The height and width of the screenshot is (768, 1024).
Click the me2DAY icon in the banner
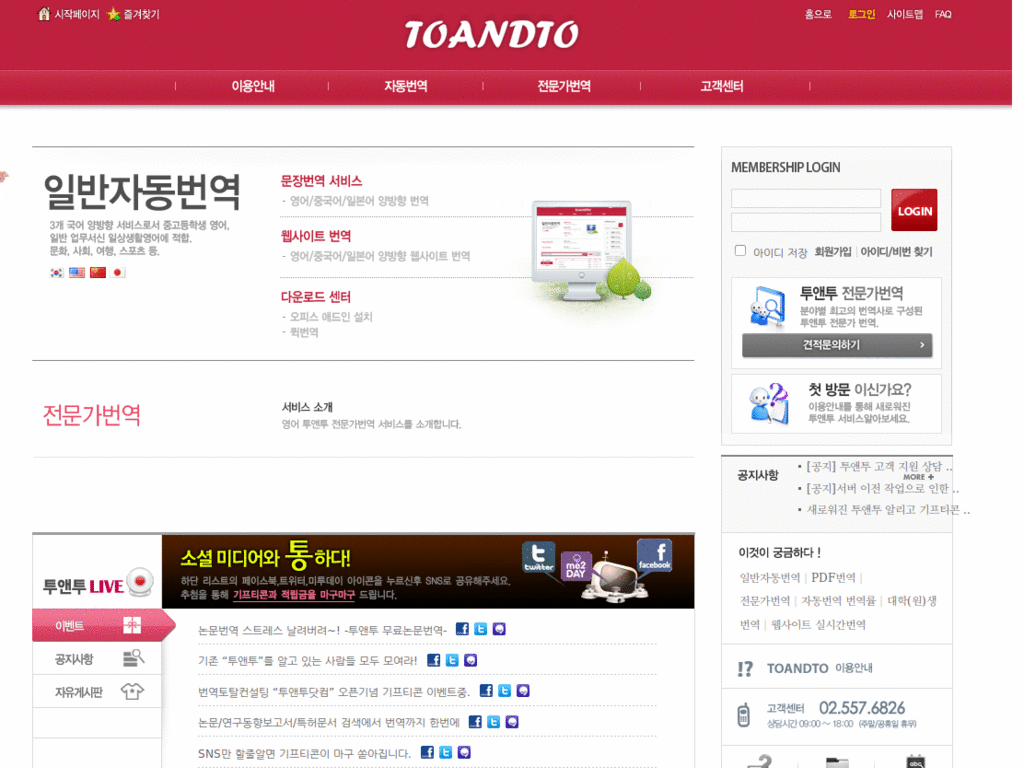[575, 566]
